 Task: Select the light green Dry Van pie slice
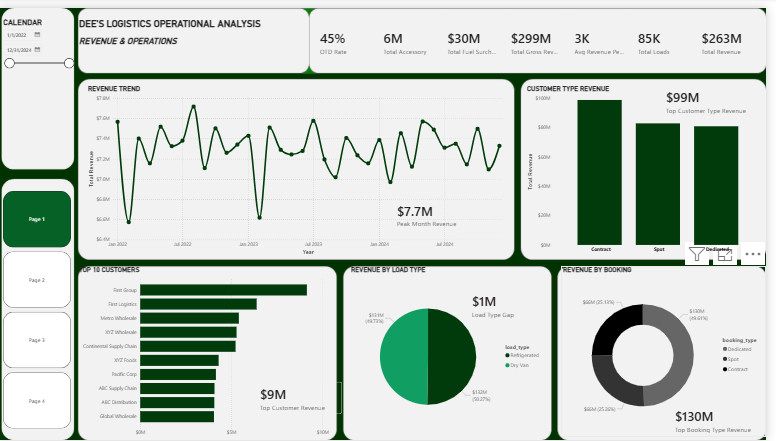pyautogui.click(x=403, y=356)
